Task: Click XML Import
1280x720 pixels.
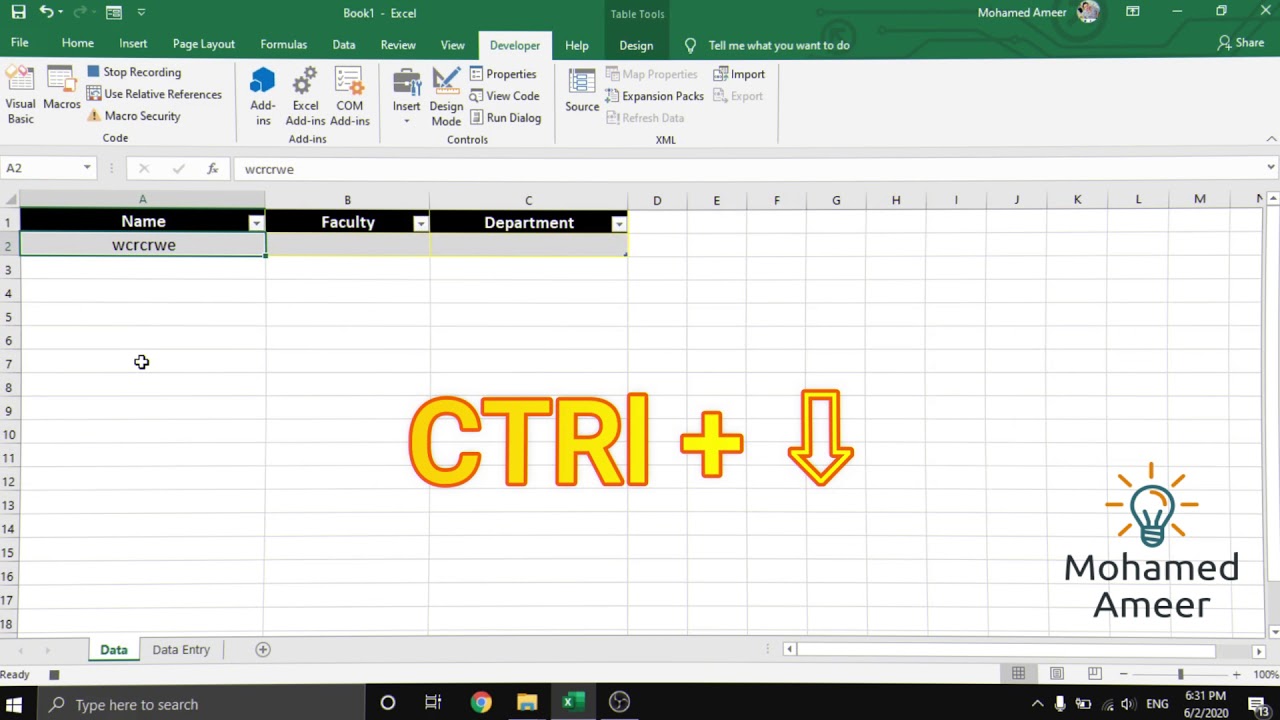Action: coord(739,74)
